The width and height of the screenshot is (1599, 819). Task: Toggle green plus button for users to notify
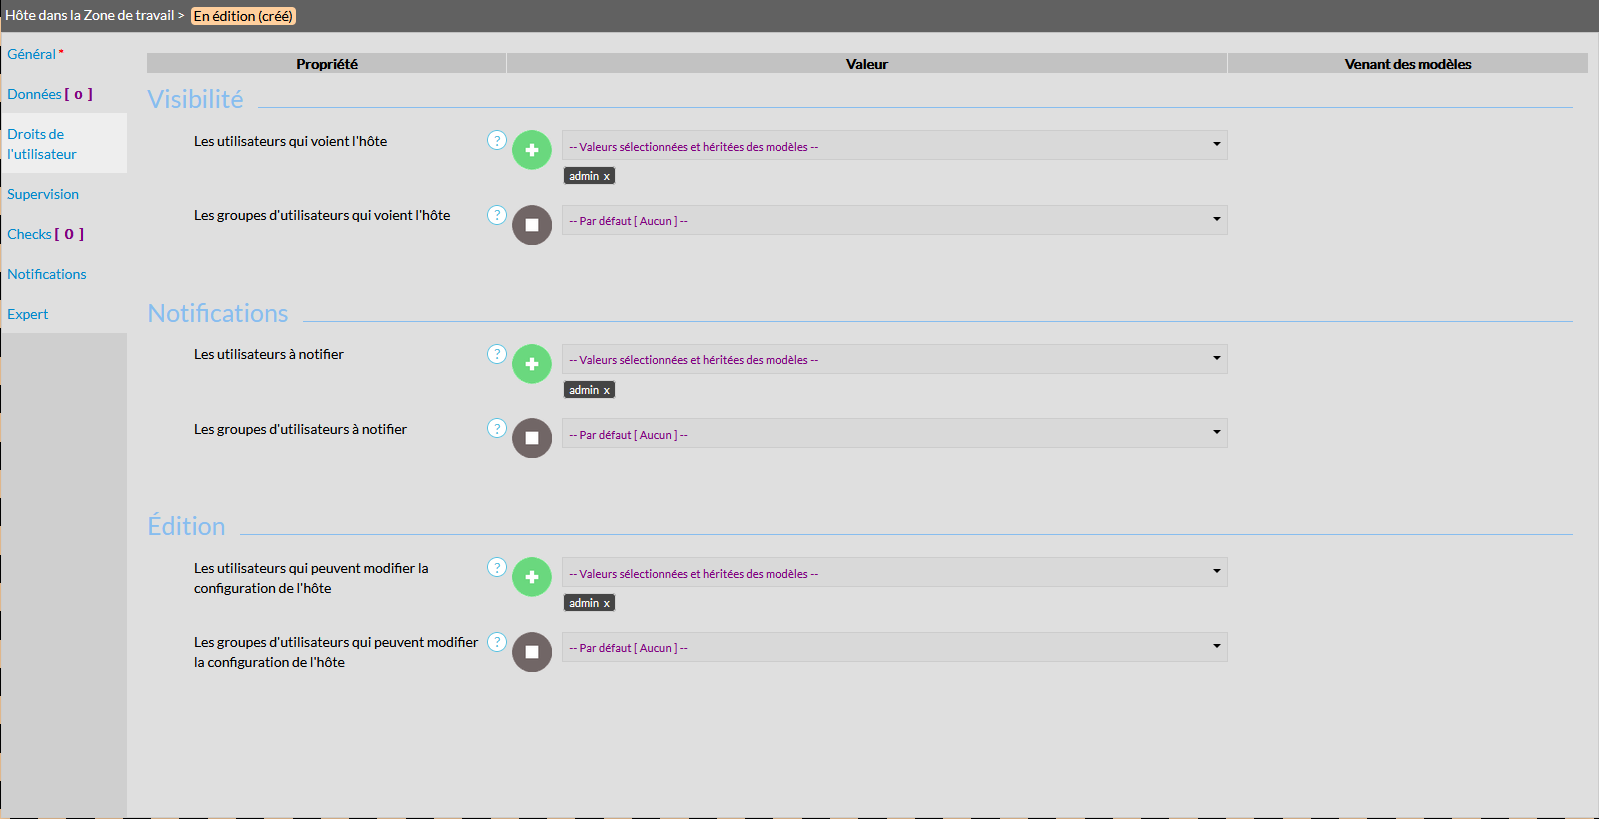[x=532, y=364]
